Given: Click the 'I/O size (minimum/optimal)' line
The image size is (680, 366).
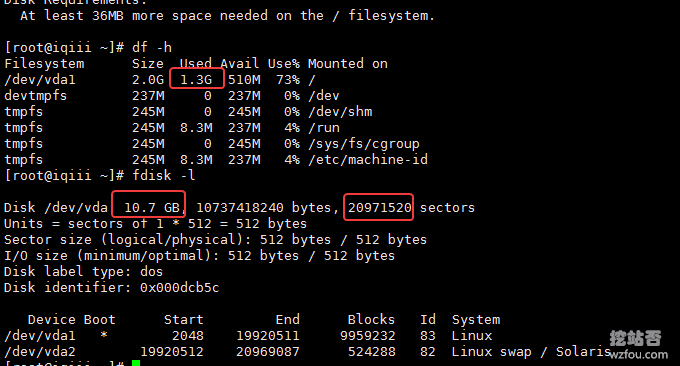Looking at the screenshot, I should (x=199, y=256).
